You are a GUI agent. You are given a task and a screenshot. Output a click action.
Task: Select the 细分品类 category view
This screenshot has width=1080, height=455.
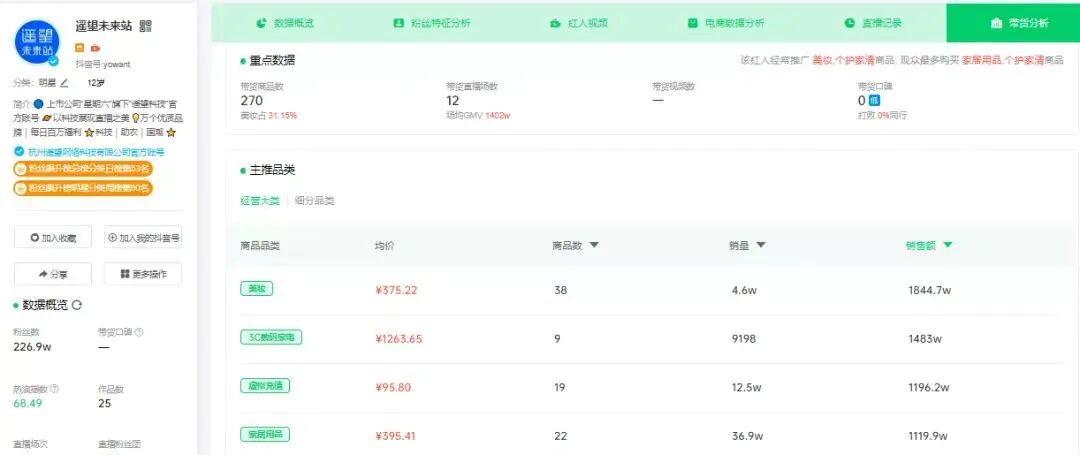pos(315,201)
